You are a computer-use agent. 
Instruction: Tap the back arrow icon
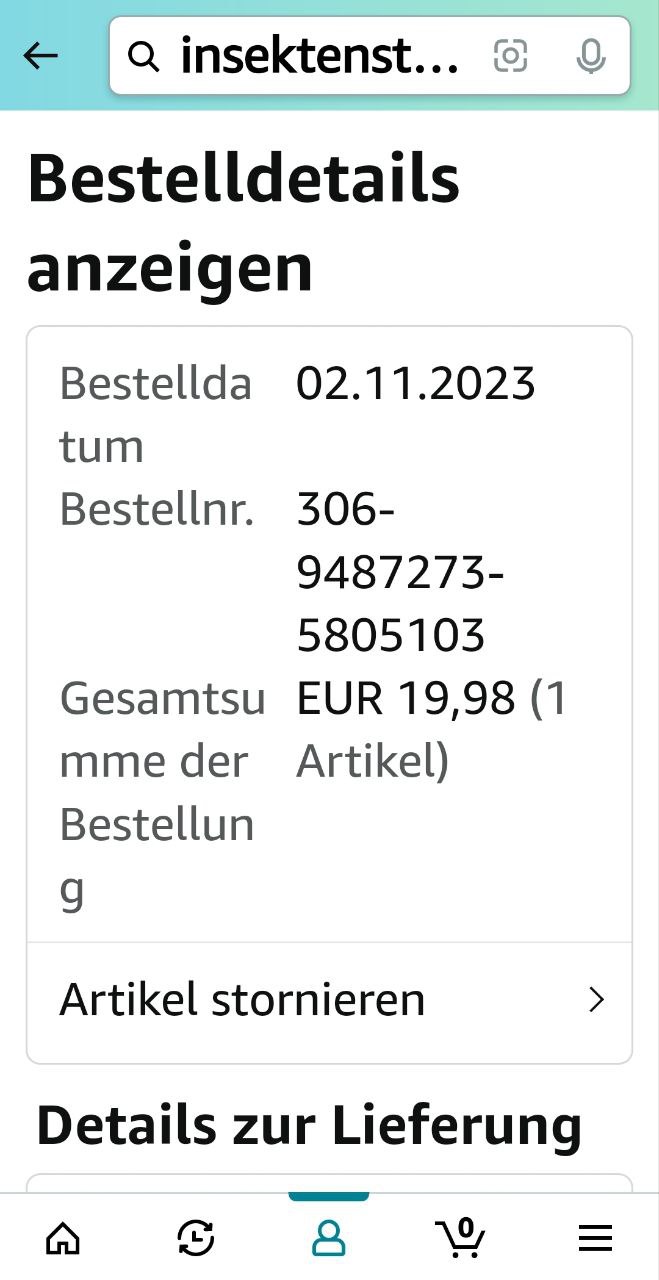click(41, 56)
